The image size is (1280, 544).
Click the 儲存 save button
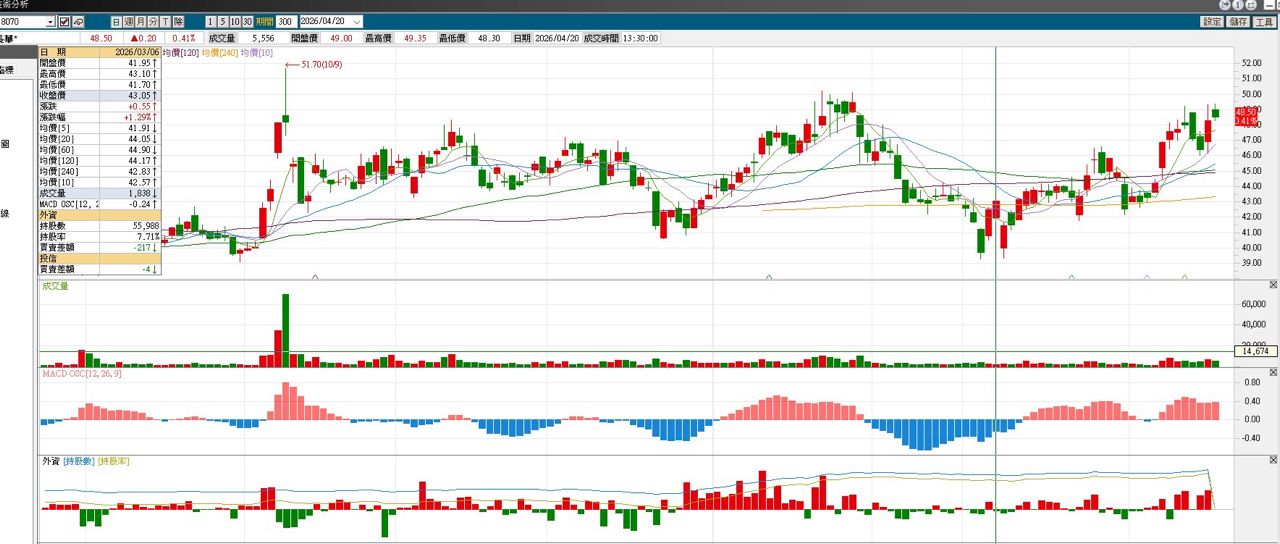click(x=1238, y=21)
